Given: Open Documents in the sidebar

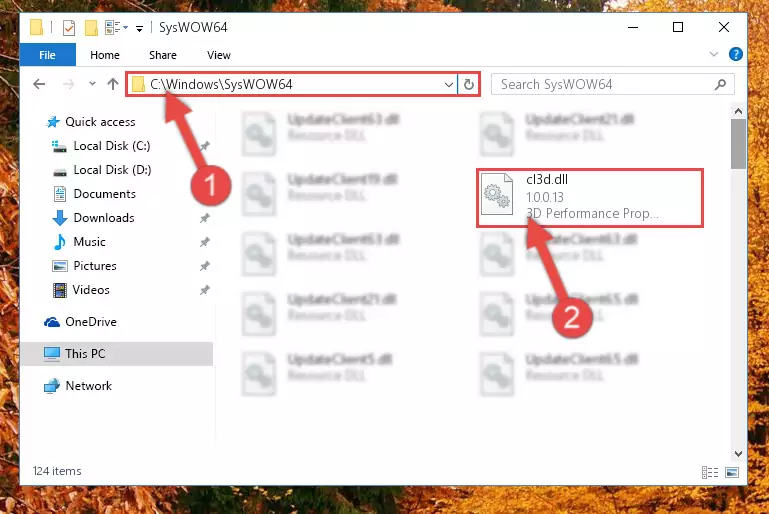Looking at the screenshot, I should pyautogui.click(x=104, y=194).
